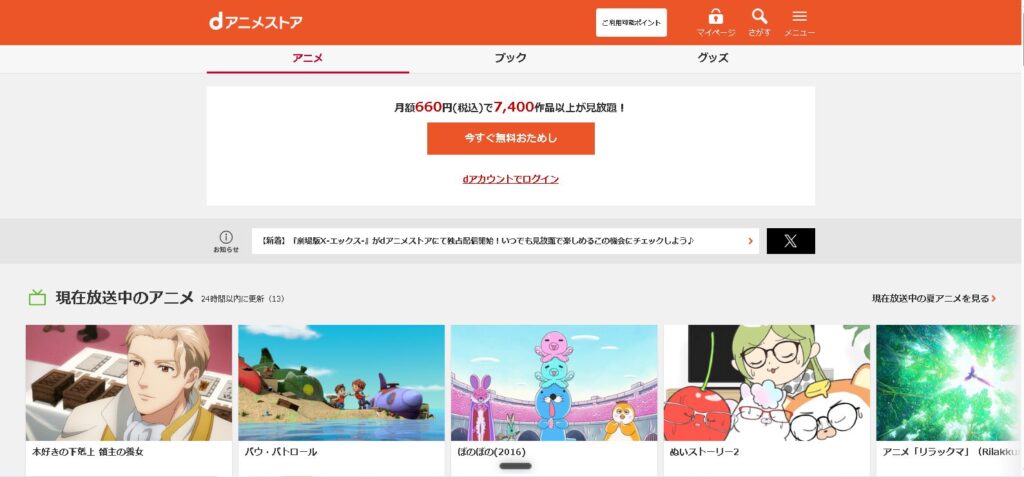
Task: Select the アニメ tab
Action: (308, 58)
